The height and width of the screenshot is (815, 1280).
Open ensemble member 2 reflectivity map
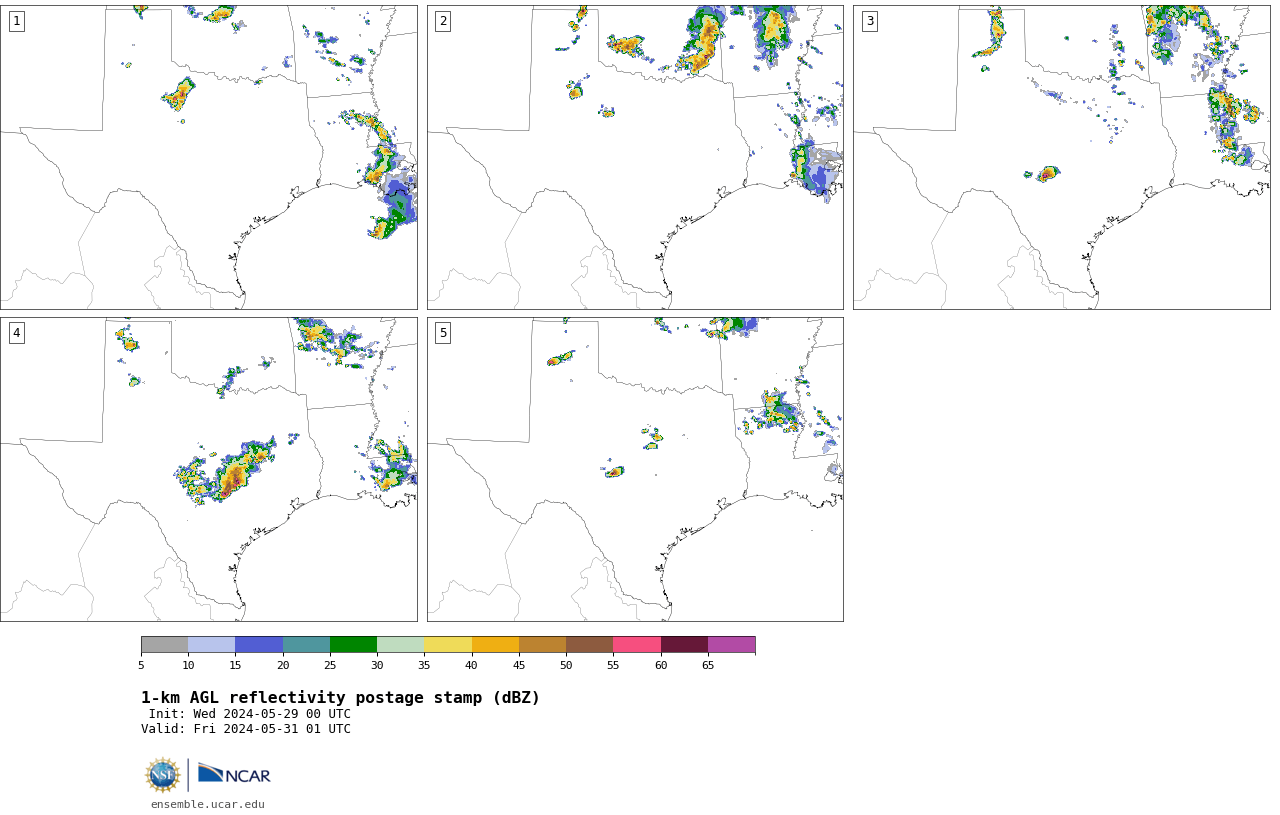coord(635,157)
